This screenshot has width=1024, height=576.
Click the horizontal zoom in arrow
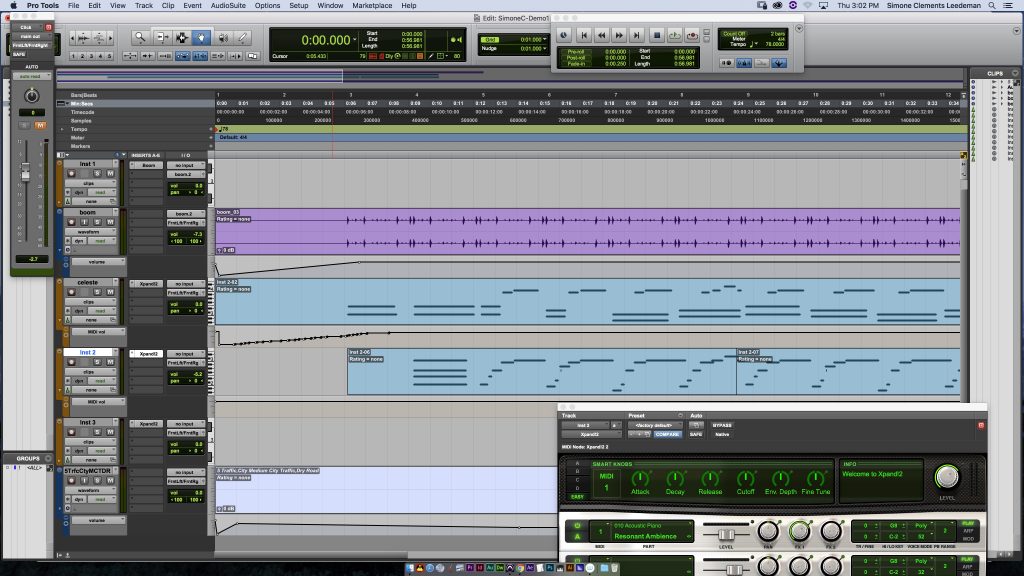(110, 38)
